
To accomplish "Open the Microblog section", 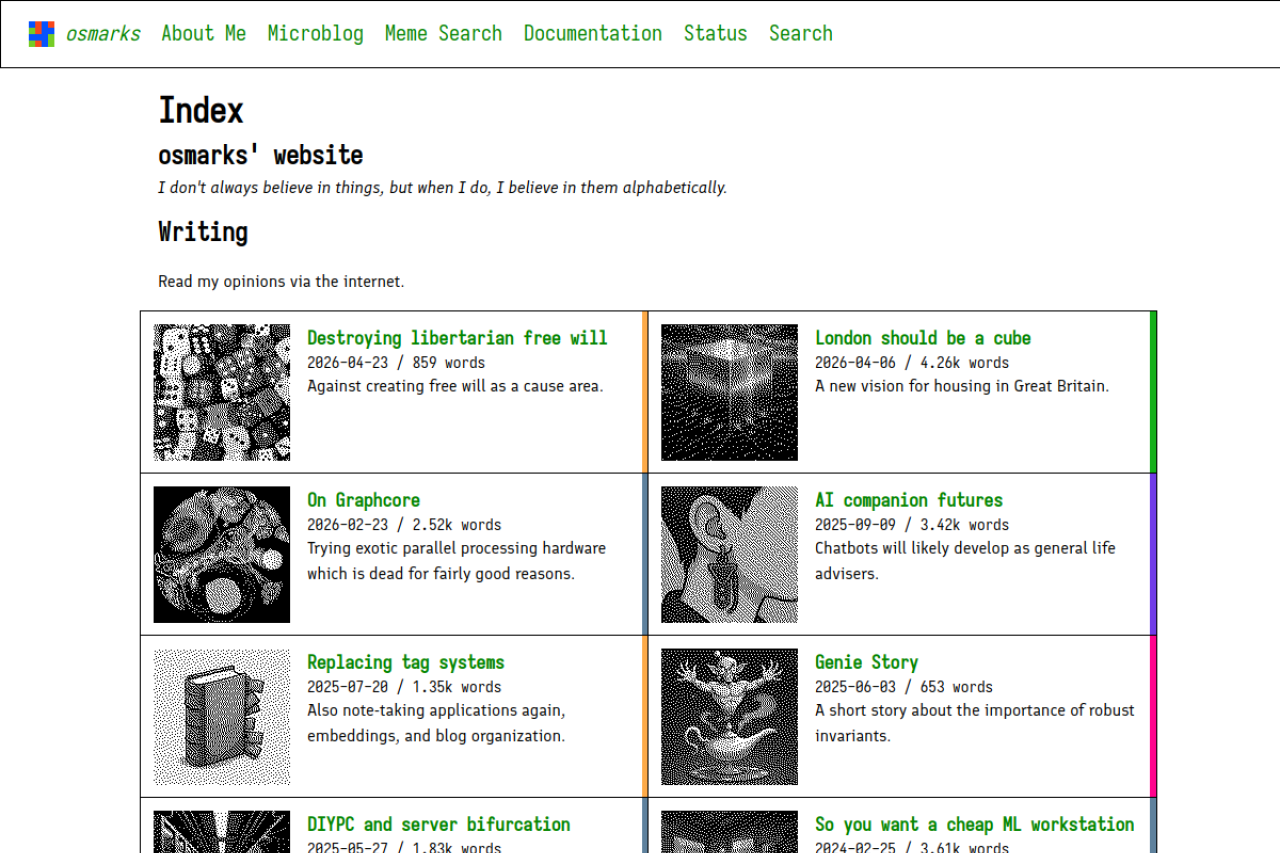I will pos(316,34).
